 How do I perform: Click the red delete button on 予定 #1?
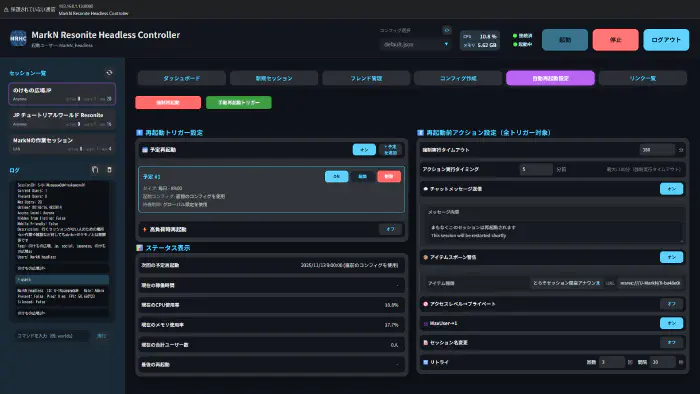pos(389,176)
